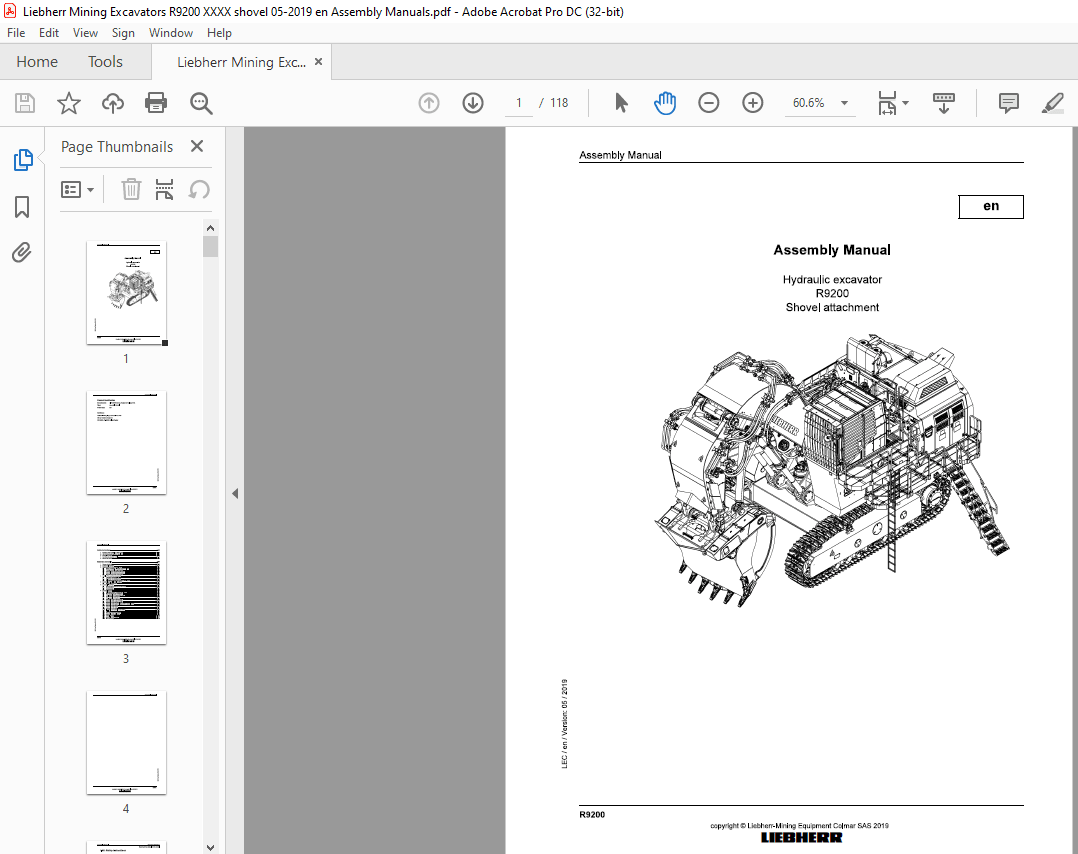Switch to the Tools tab

tap(105, 62)
